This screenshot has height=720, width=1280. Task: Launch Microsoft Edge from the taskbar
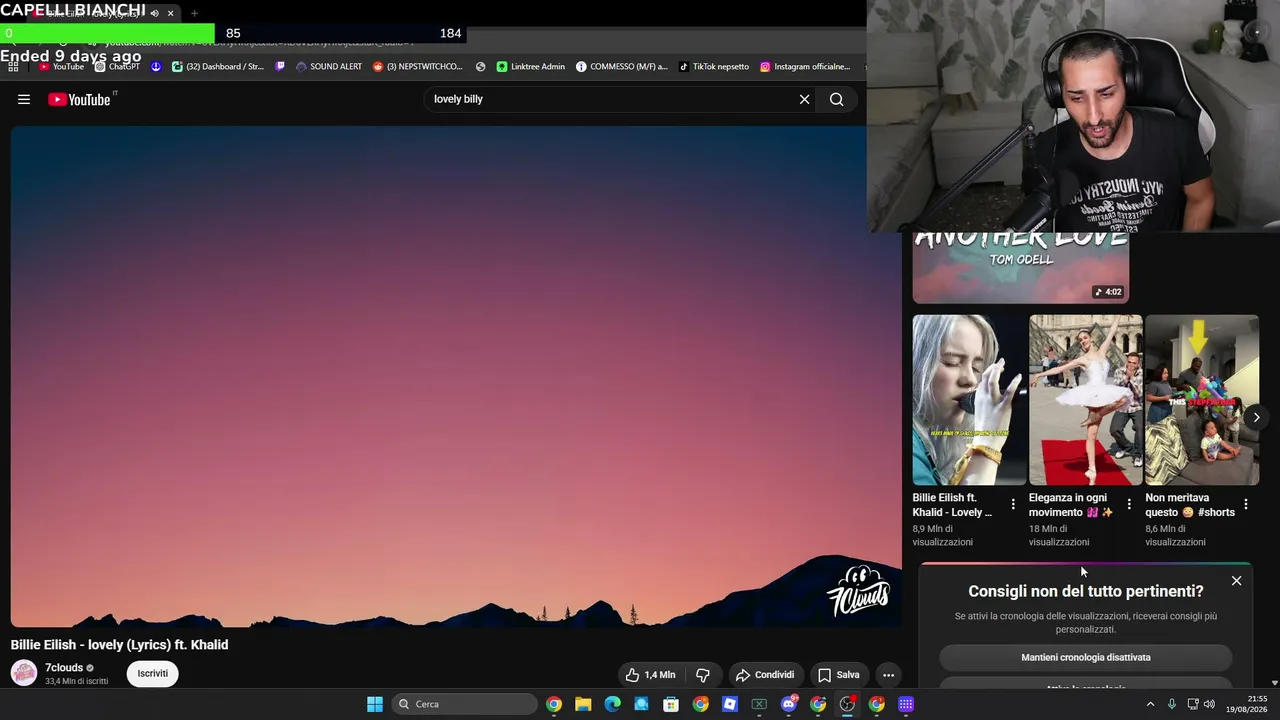click(x=612, y=704)
